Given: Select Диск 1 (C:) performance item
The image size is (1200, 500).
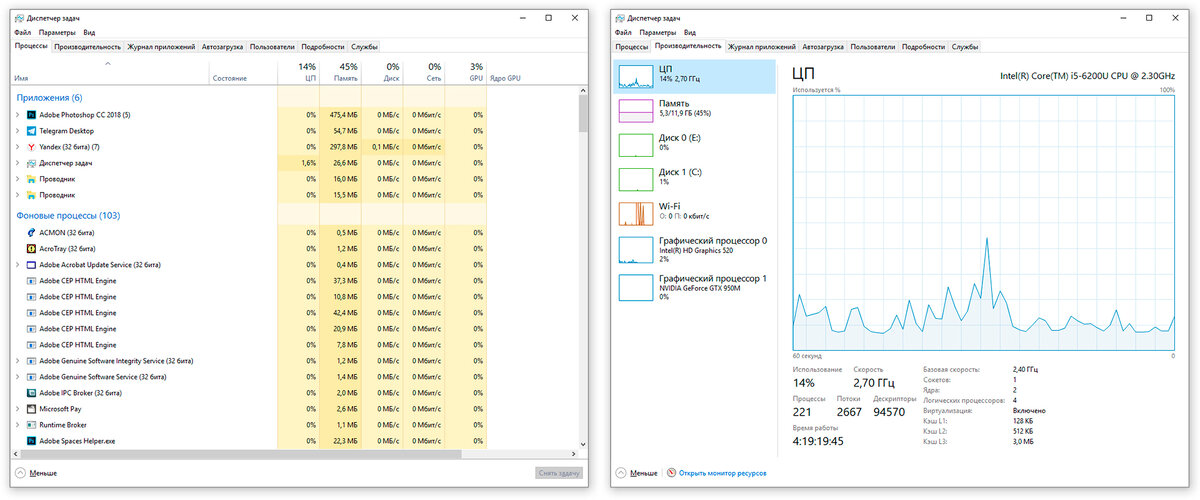Looking at the screenshot, I should 695,180.
